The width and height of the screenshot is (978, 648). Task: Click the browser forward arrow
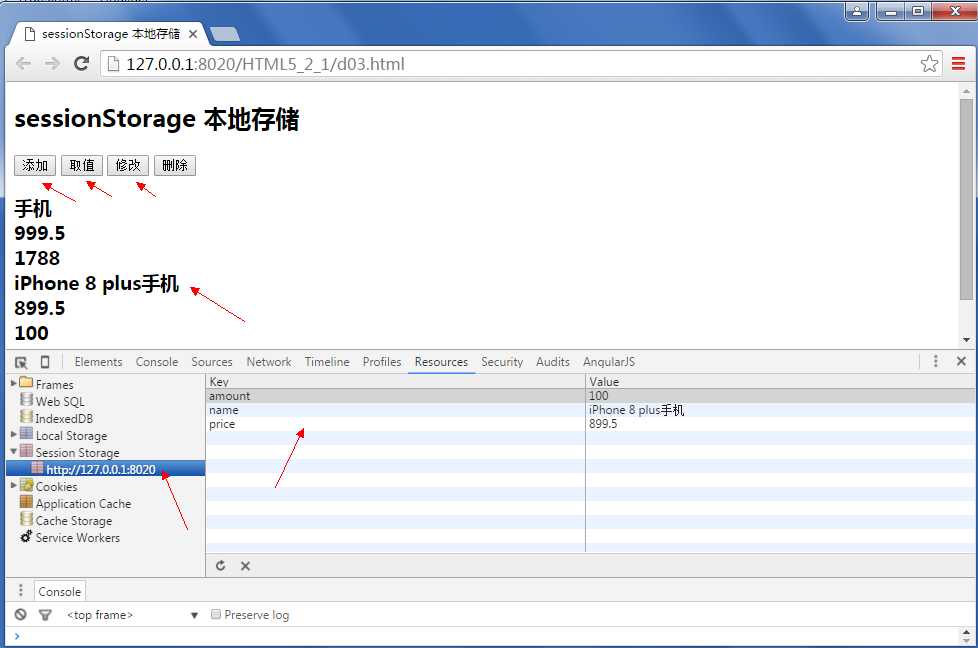[52, 64]
